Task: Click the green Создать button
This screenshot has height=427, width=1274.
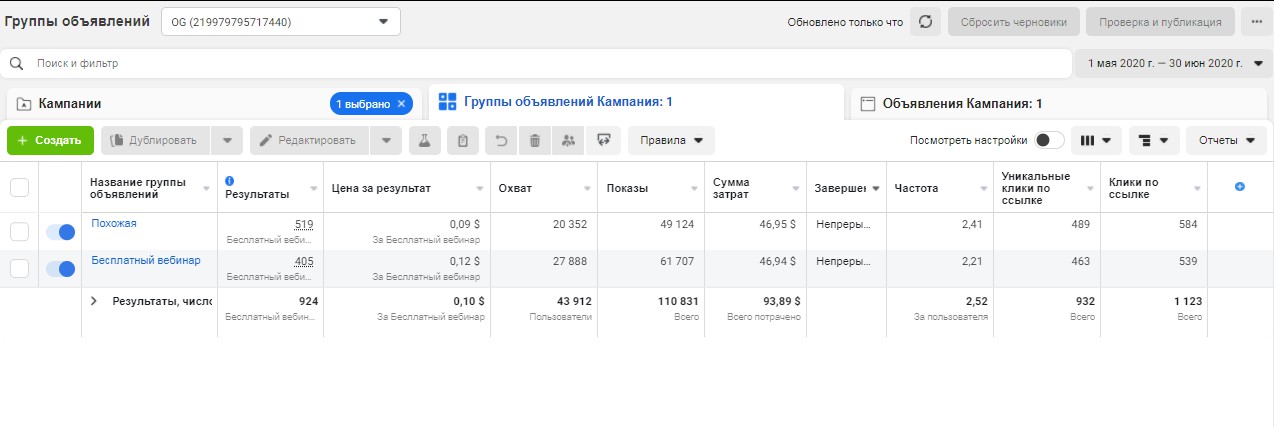Action: [50, 140]
